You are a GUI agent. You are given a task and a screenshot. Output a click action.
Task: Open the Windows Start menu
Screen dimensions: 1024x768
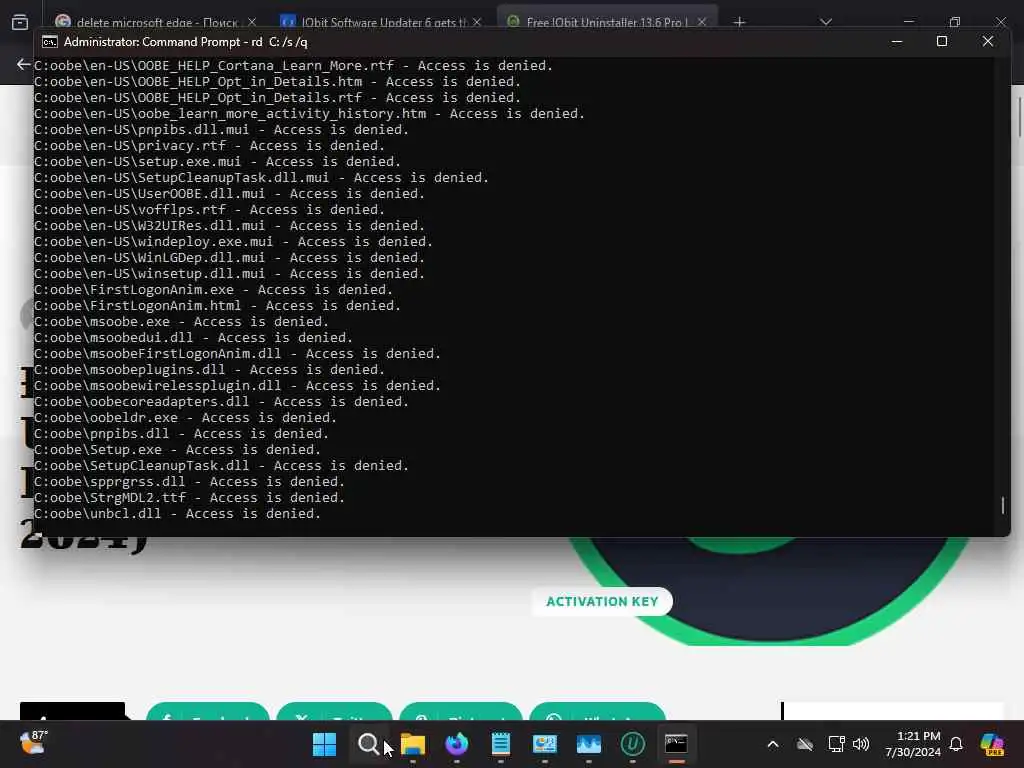pos(324,744)
